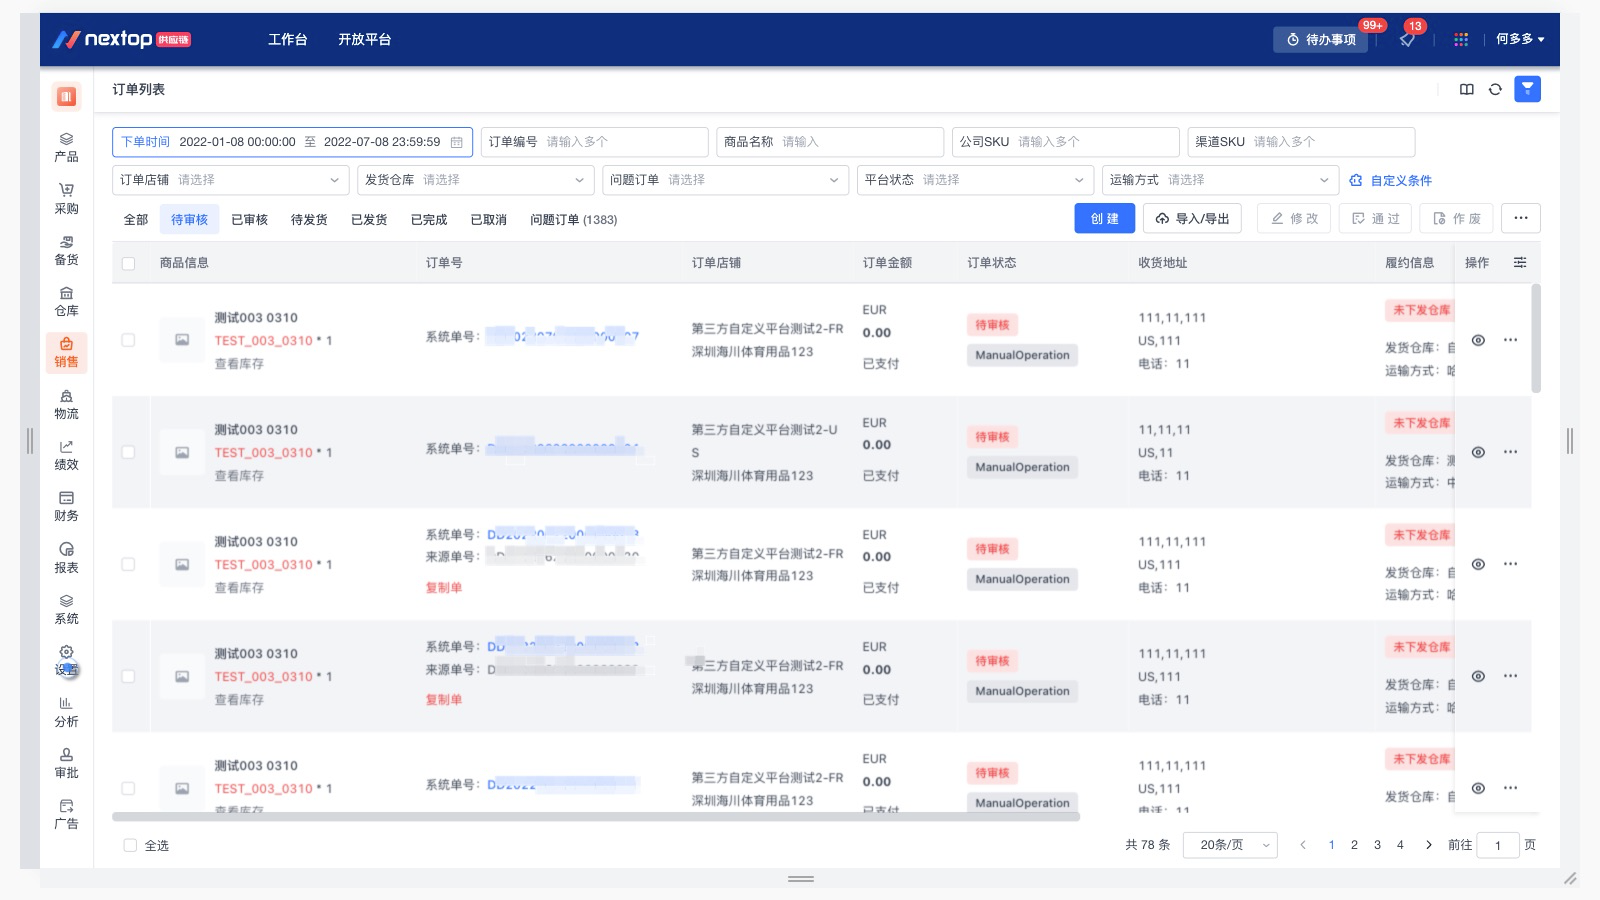Go to 备货 stocking in sidebar
1600x900 pixels.
pyautogui.click(x=66, y=250)
